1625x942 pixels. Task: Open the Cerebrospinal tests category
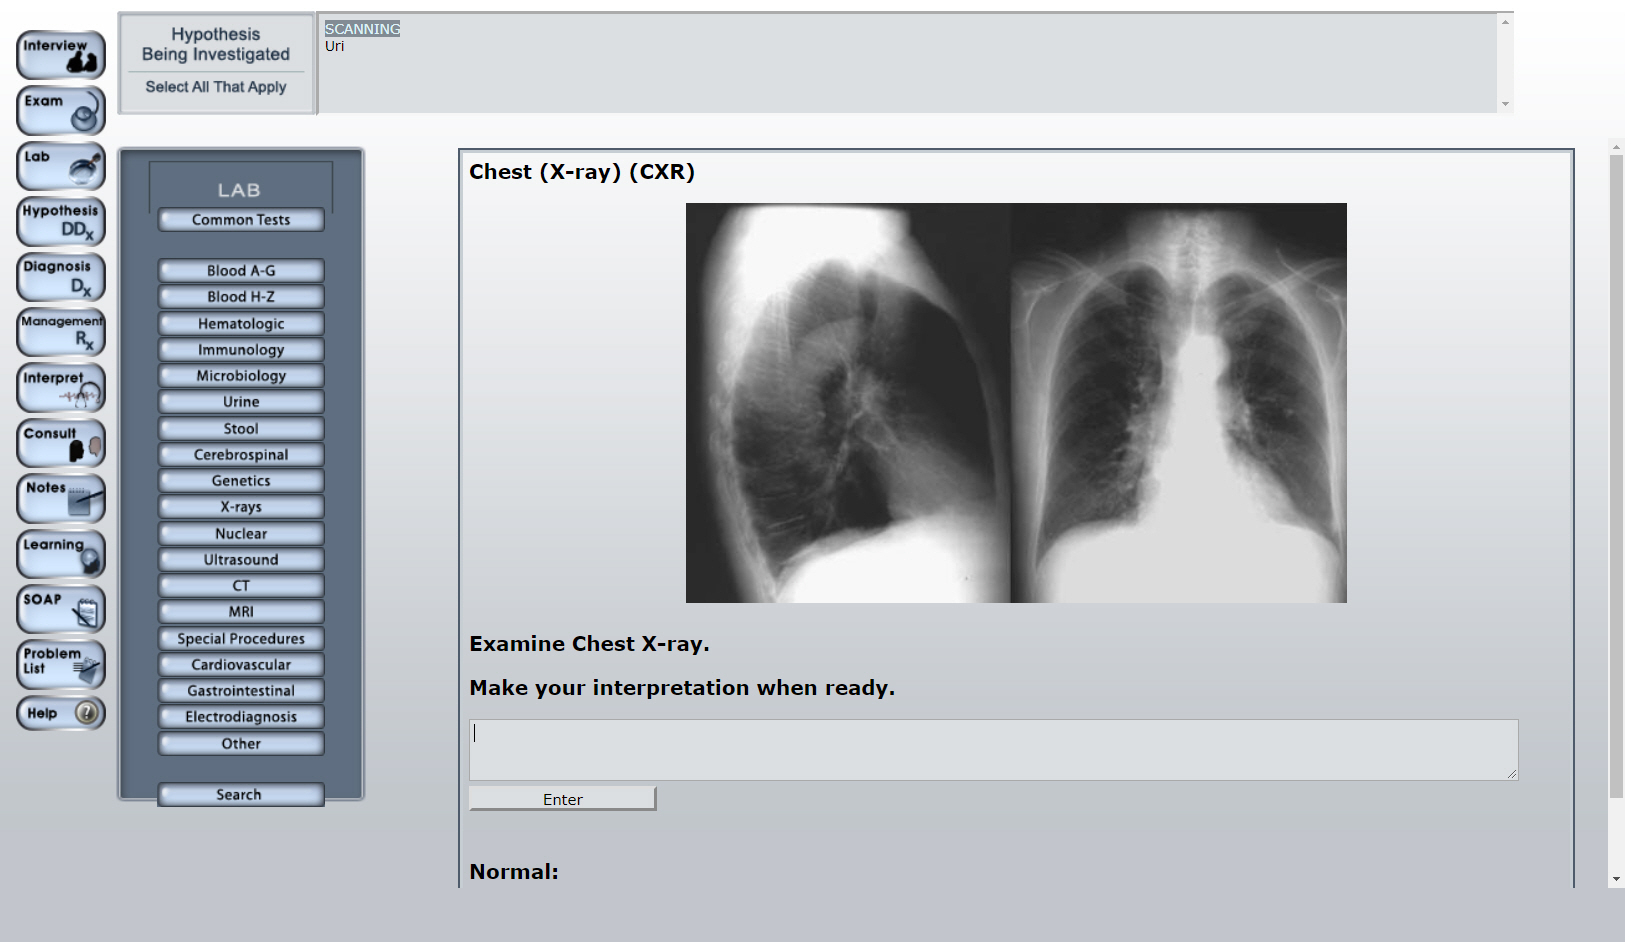click(x=241, y=455)
